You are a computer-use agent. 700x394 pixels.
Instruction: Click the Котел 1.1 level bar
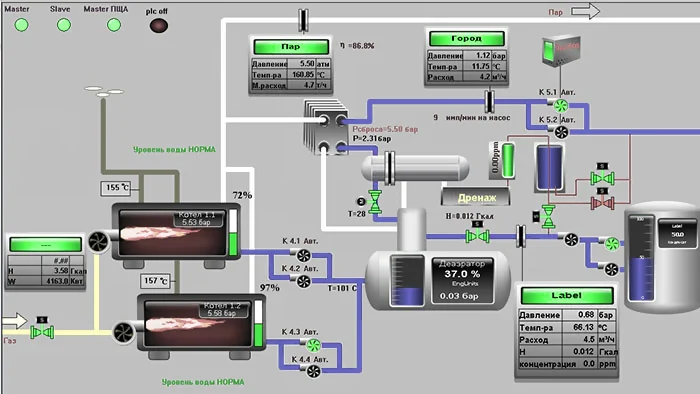(233, 232)
